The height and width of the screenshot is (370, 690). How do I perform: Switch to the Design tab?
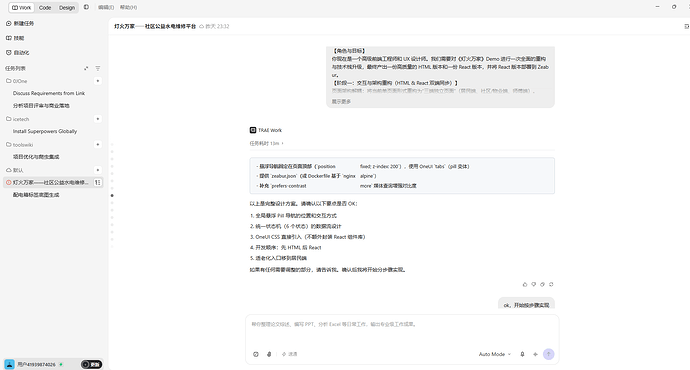(67, 7)
